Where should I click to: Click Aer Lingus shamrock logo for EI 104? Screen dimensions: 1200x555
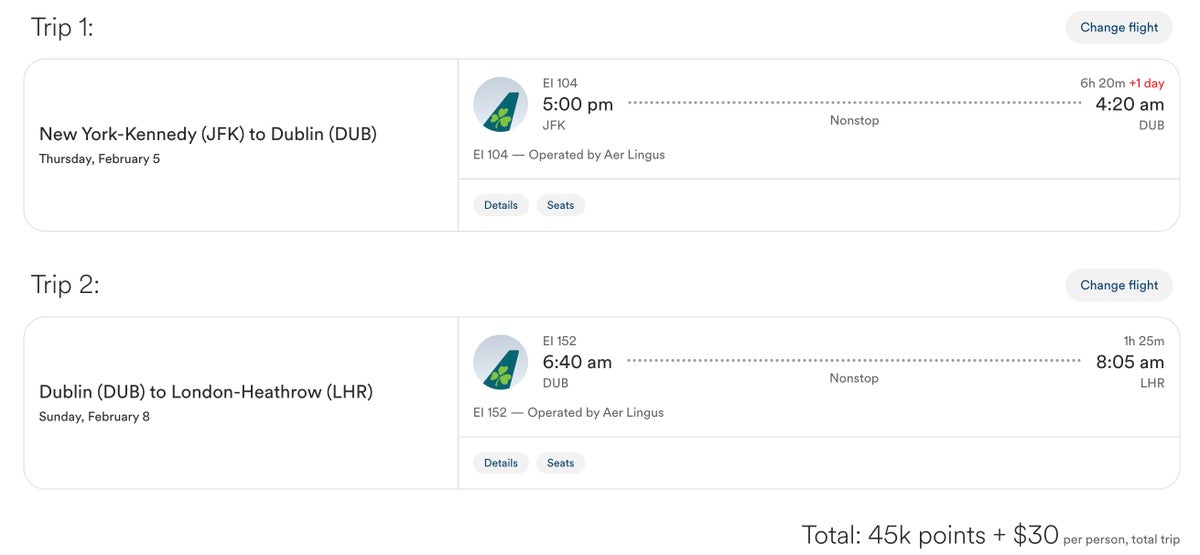coord(500,105)
